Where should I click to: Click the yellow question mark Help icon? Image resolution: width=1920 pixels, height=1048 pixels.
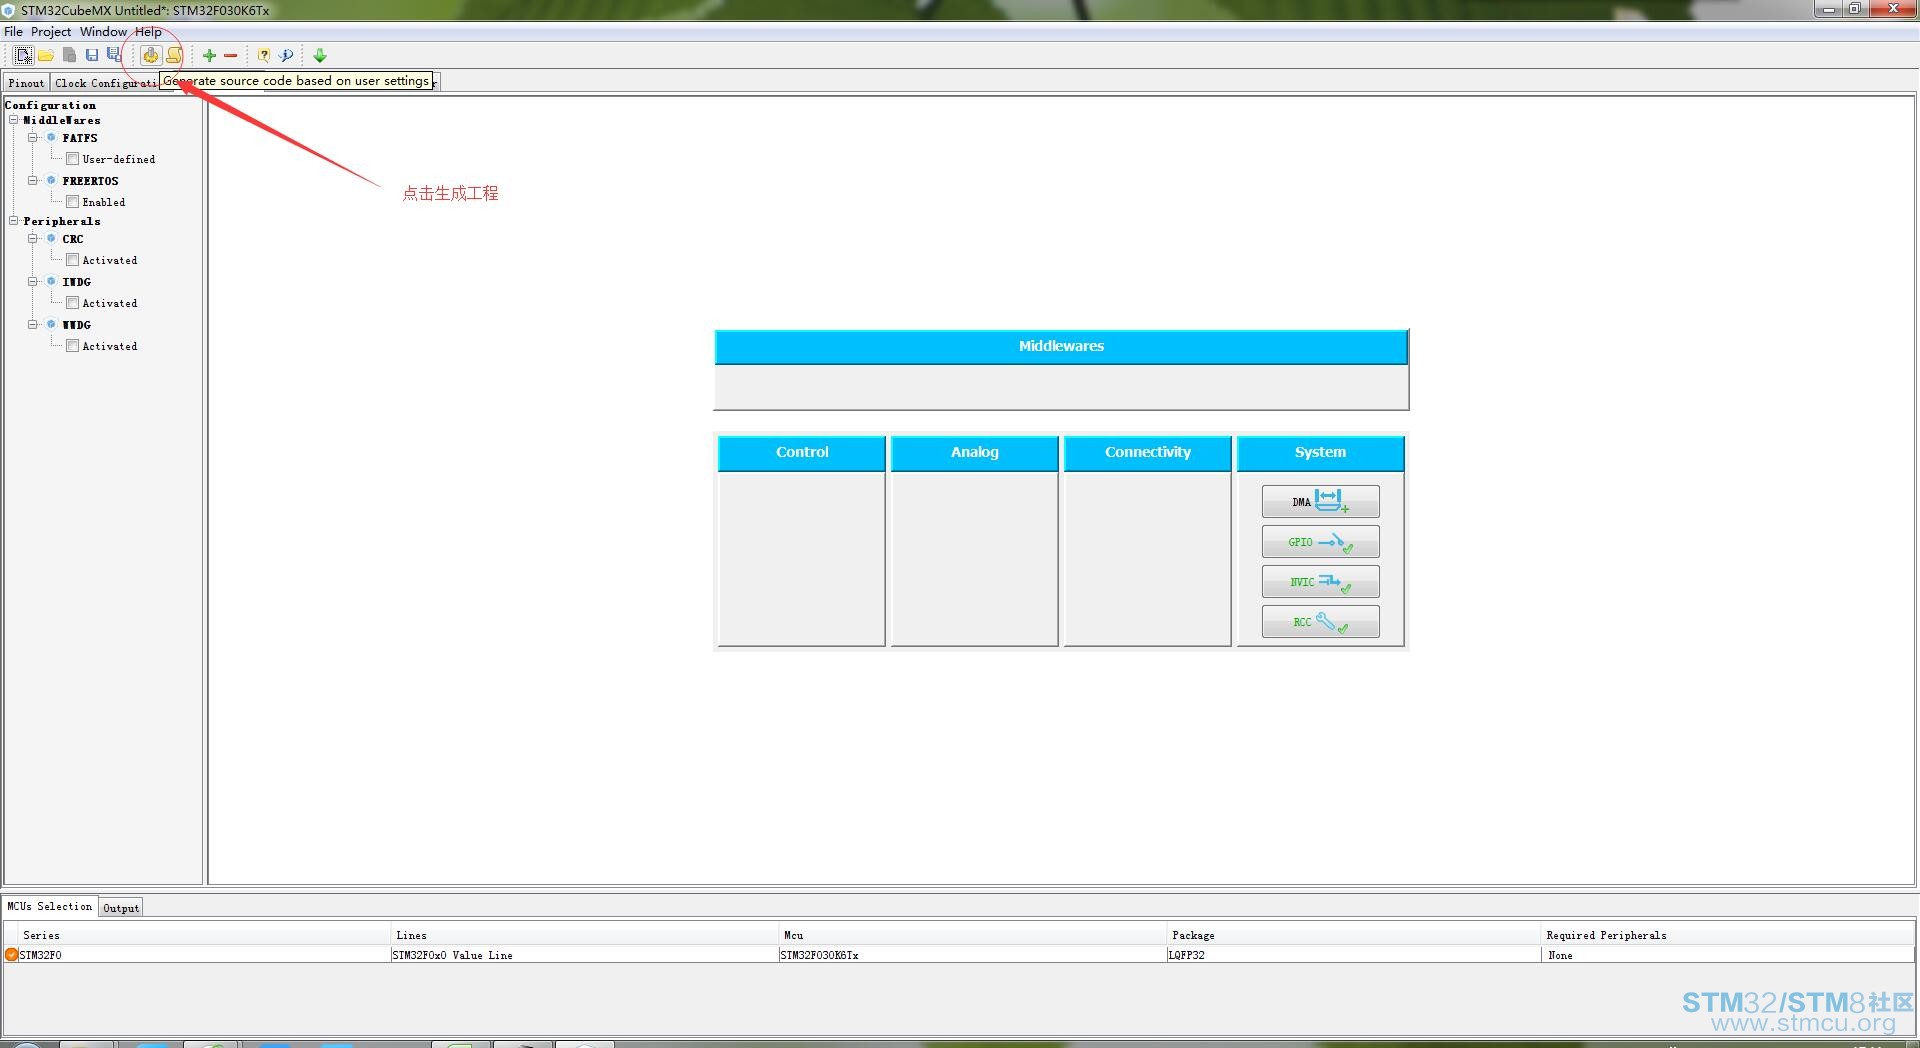click(x=264, y=55)
